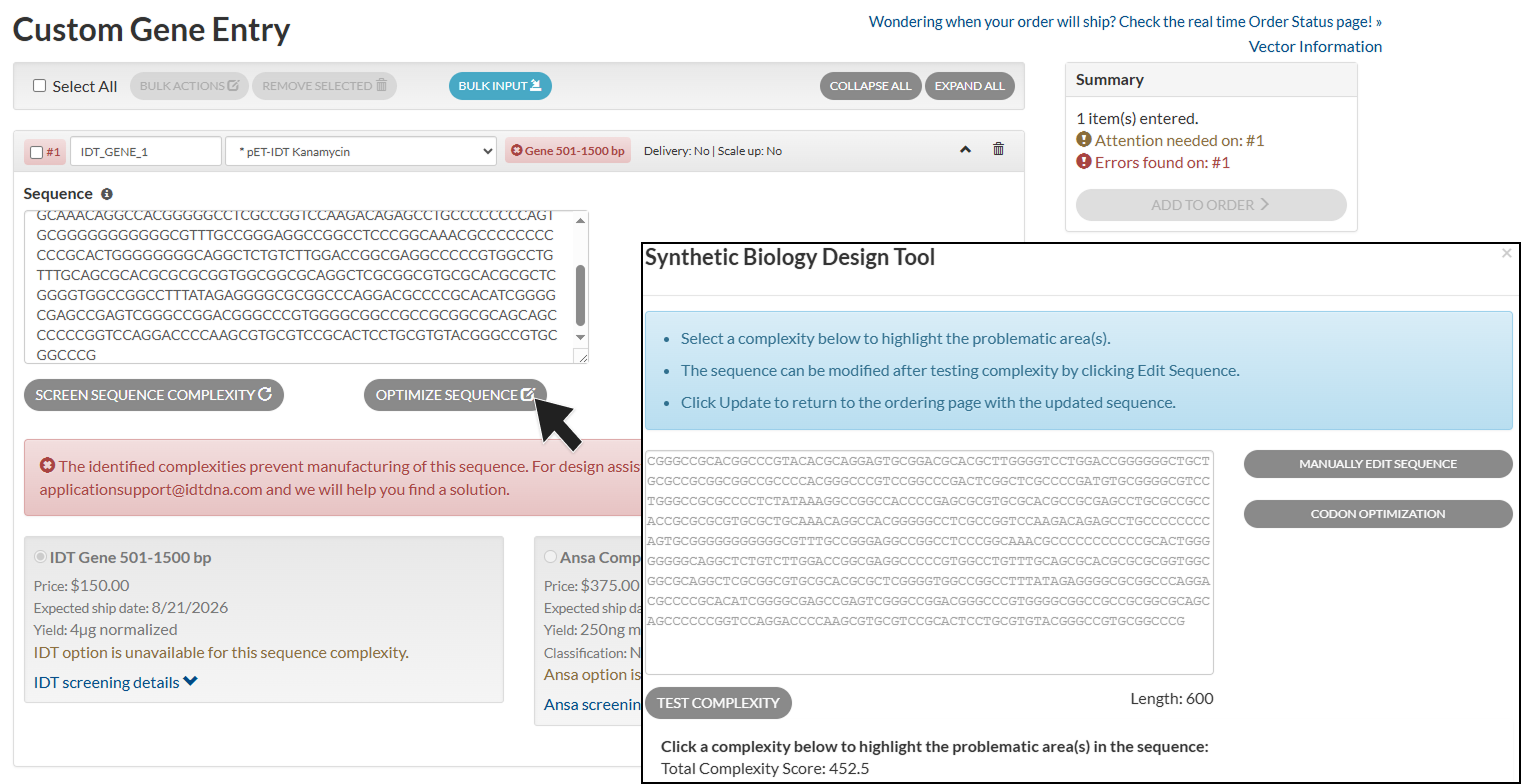Click the 'Price: $375.00' text
1521x784 pixels.
pos(591,585)
